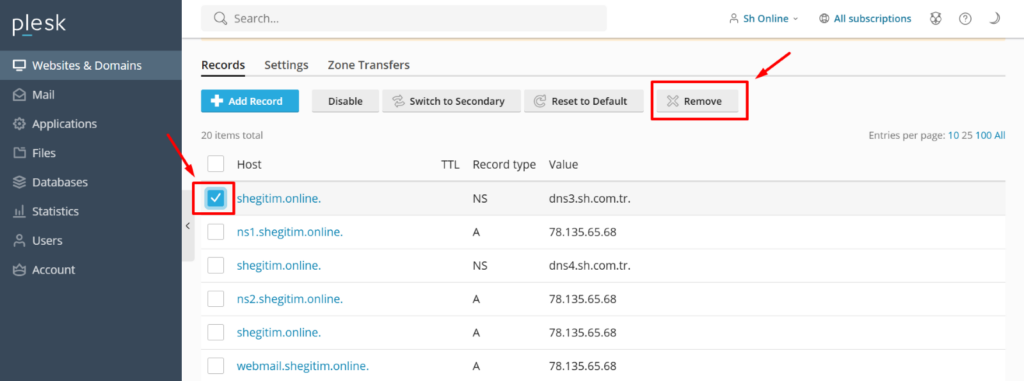Click the Plesk logo
1024x381 pixels.
(39, 25)
